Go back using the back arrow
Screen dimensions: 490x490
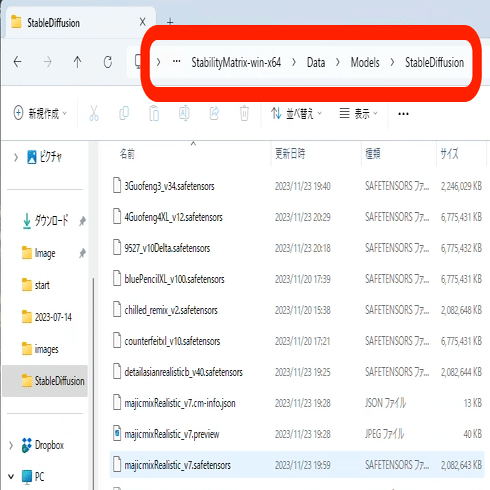point(17,62)
